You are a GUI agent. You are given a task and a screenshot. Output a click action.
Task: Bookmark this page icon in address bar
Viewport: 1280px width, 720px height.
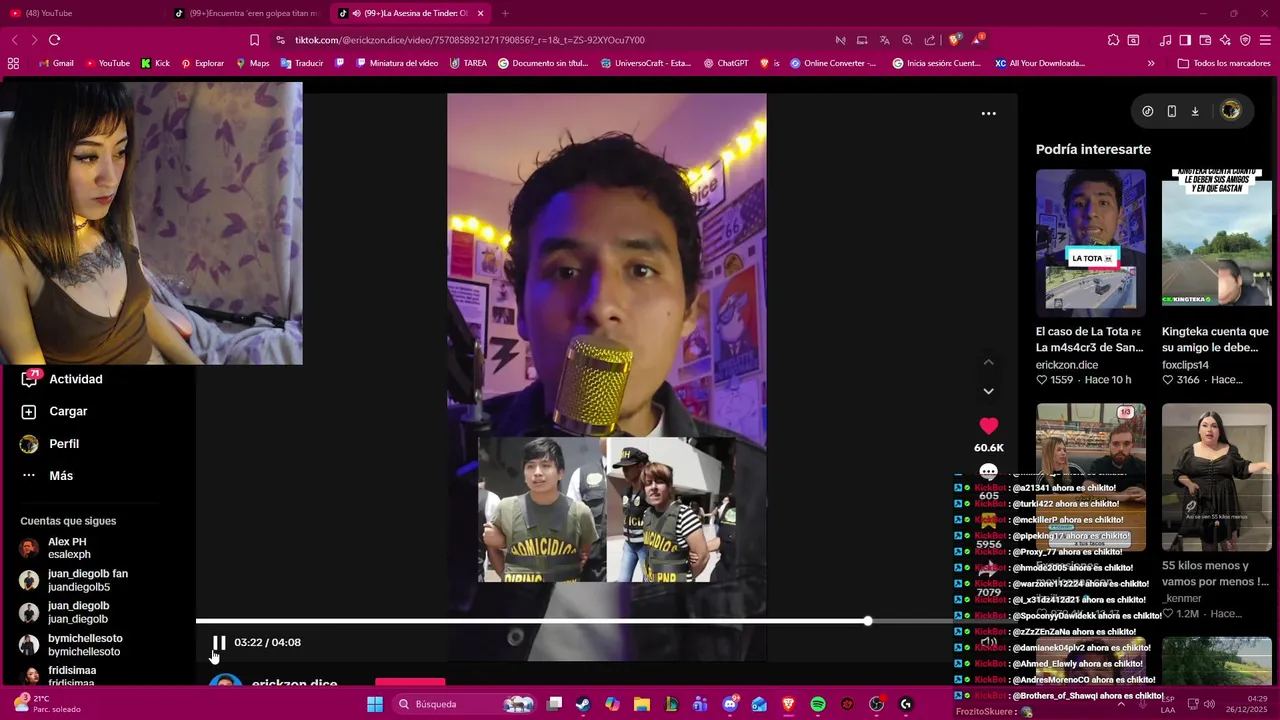254,40
